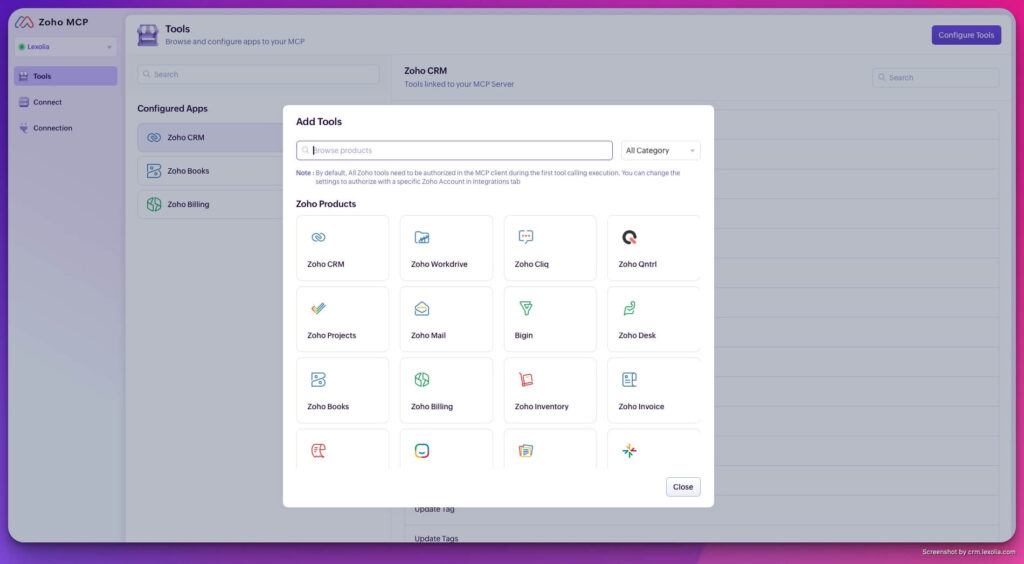1024x564 pixels.
Task: Select the Zoho Desk icon
Action: pyautogui.click(x=630, y=308)
